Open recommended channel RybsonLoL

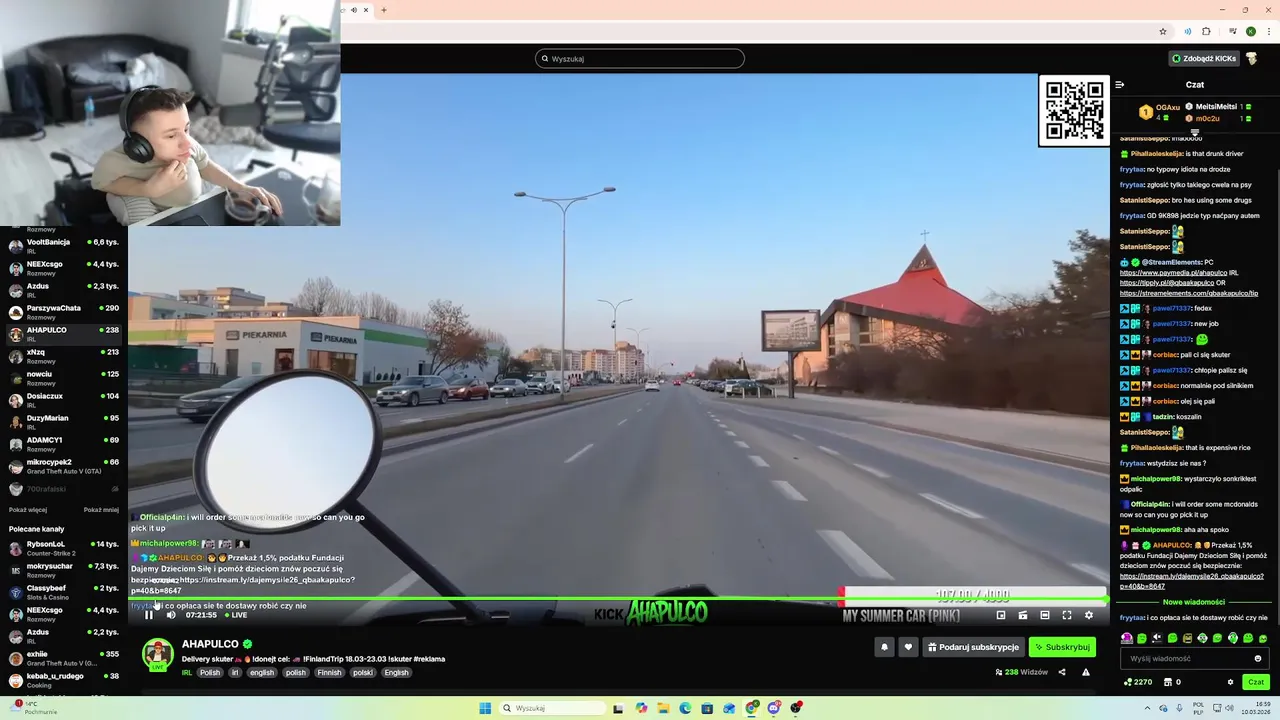pos(64,548)
